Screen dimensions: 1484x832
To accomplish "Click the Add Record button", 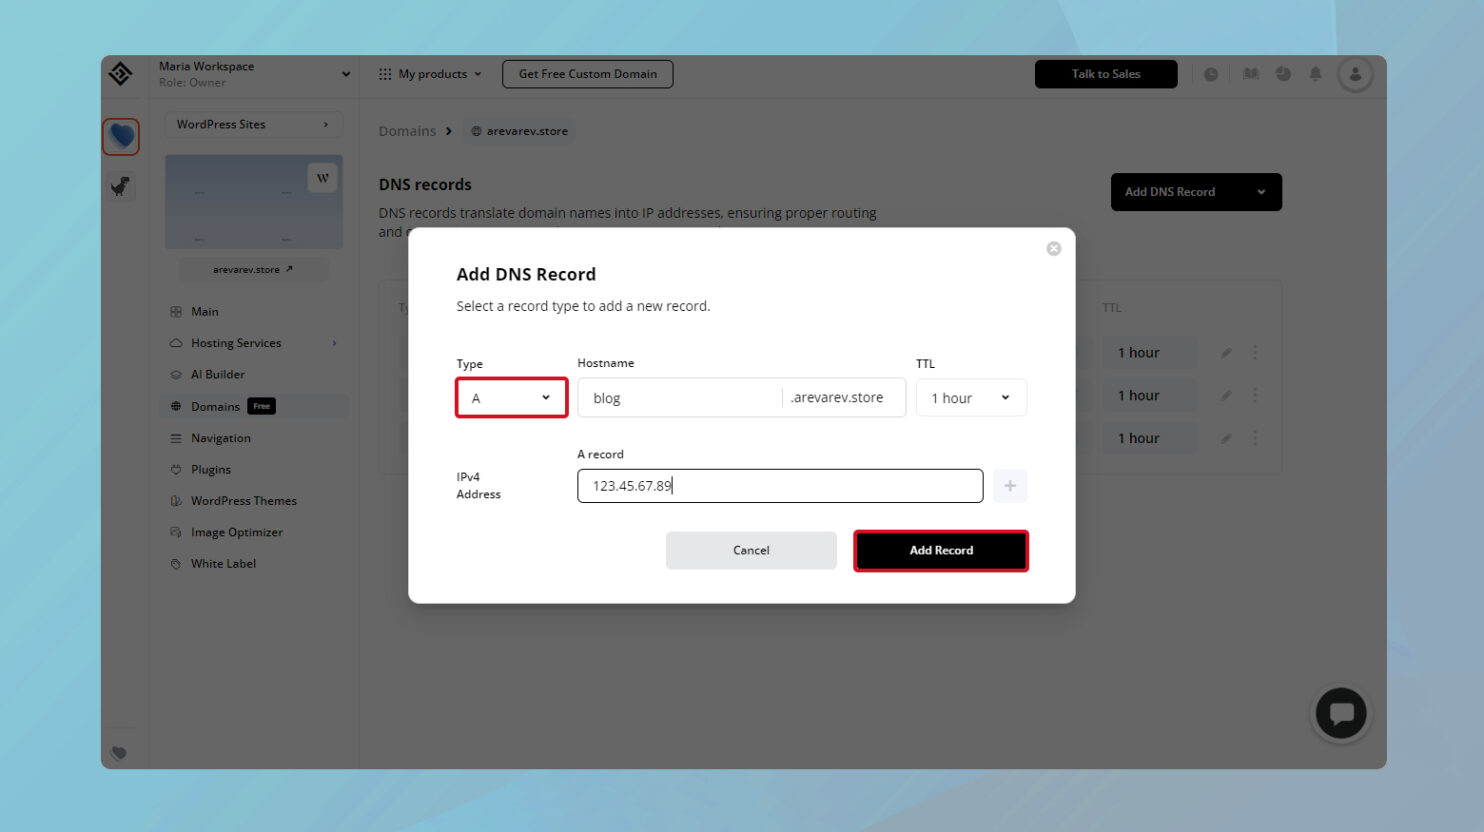I will (x=940, y=550).
